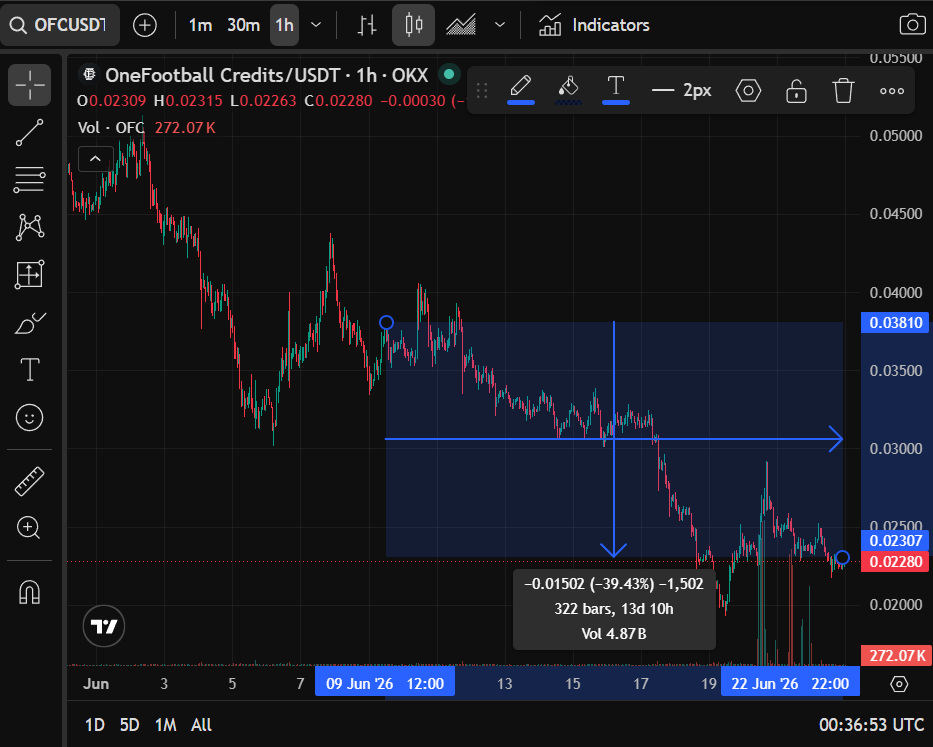Screen dimensions: 933x747
Task: Delete the drawing with trash icon
Action: [843, 90]
